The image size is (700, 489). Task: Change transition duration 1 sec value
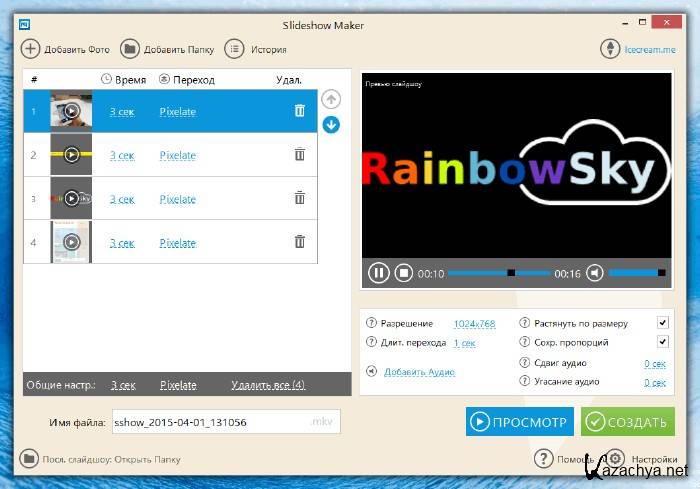click(x=464, y=343)
